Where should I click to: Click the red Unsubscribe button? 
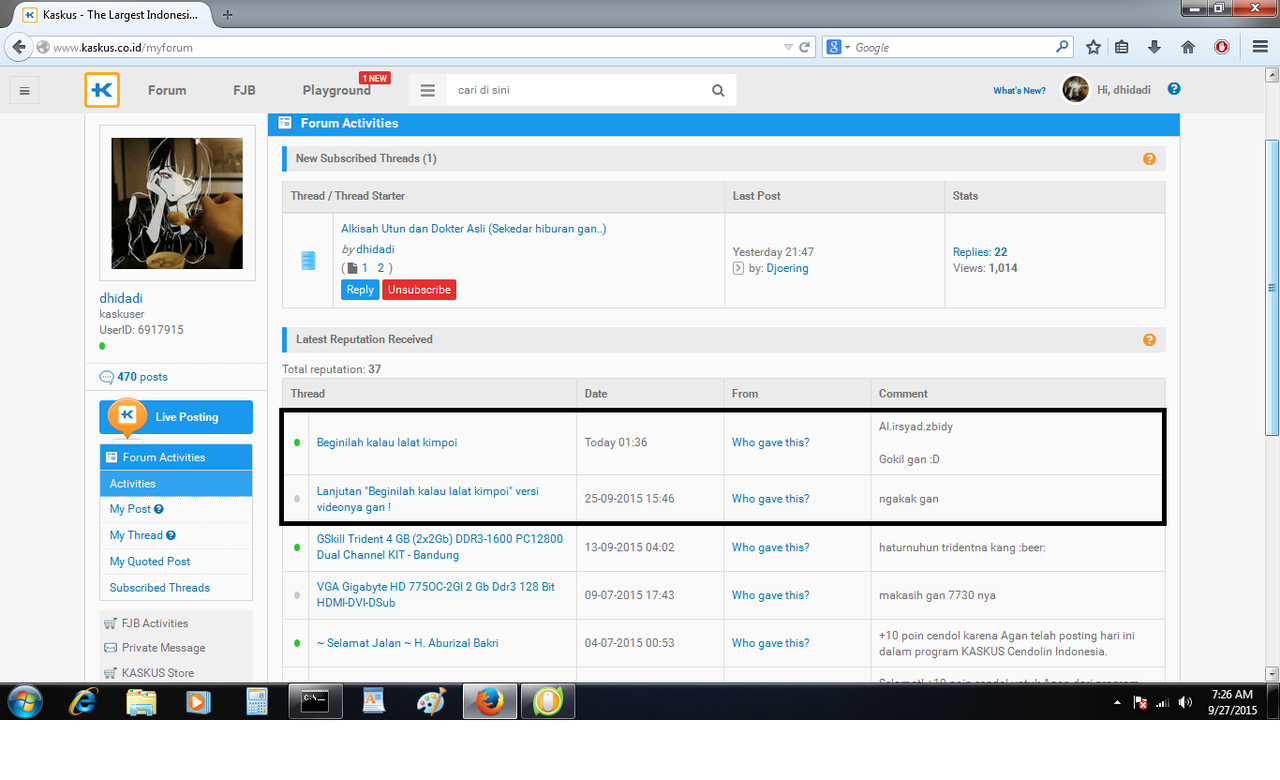(419, 290)
